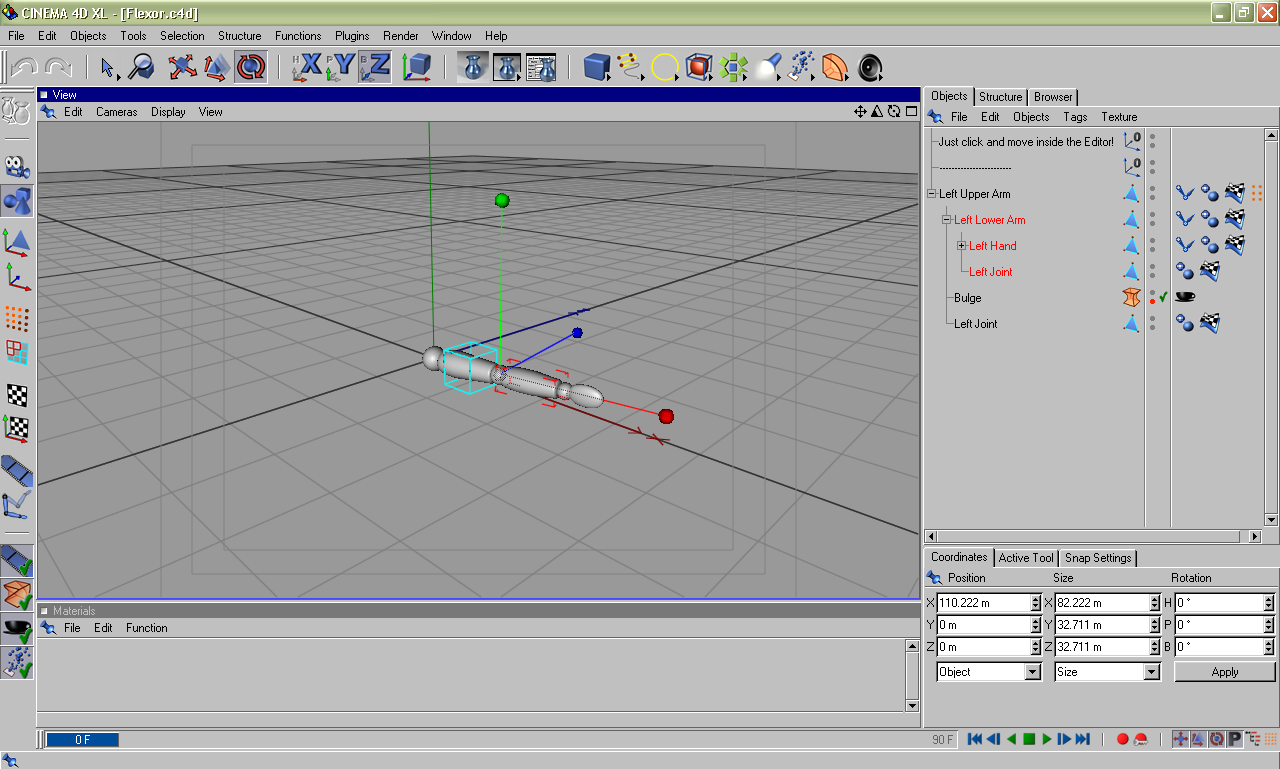Choose the Scale tool icon

(x=216, y=67)
